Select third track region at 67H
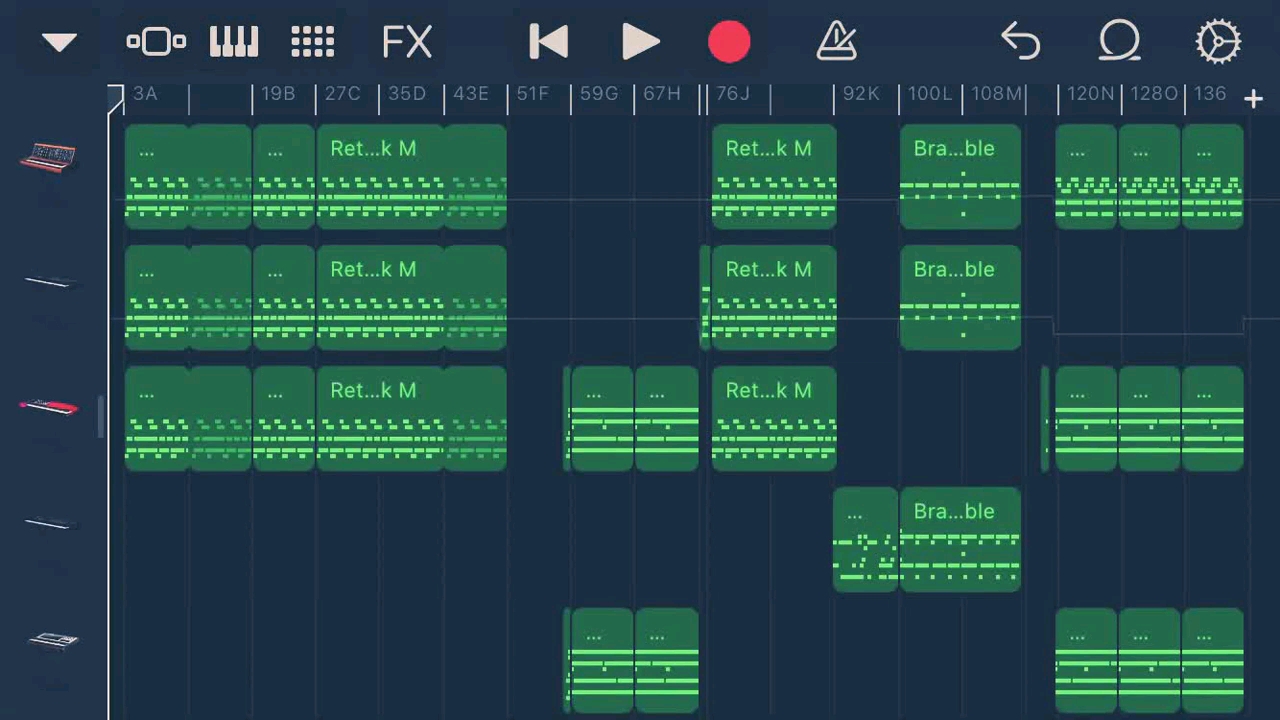The height and width of the screenshot is (720, 1280). [x=667, y=419]
